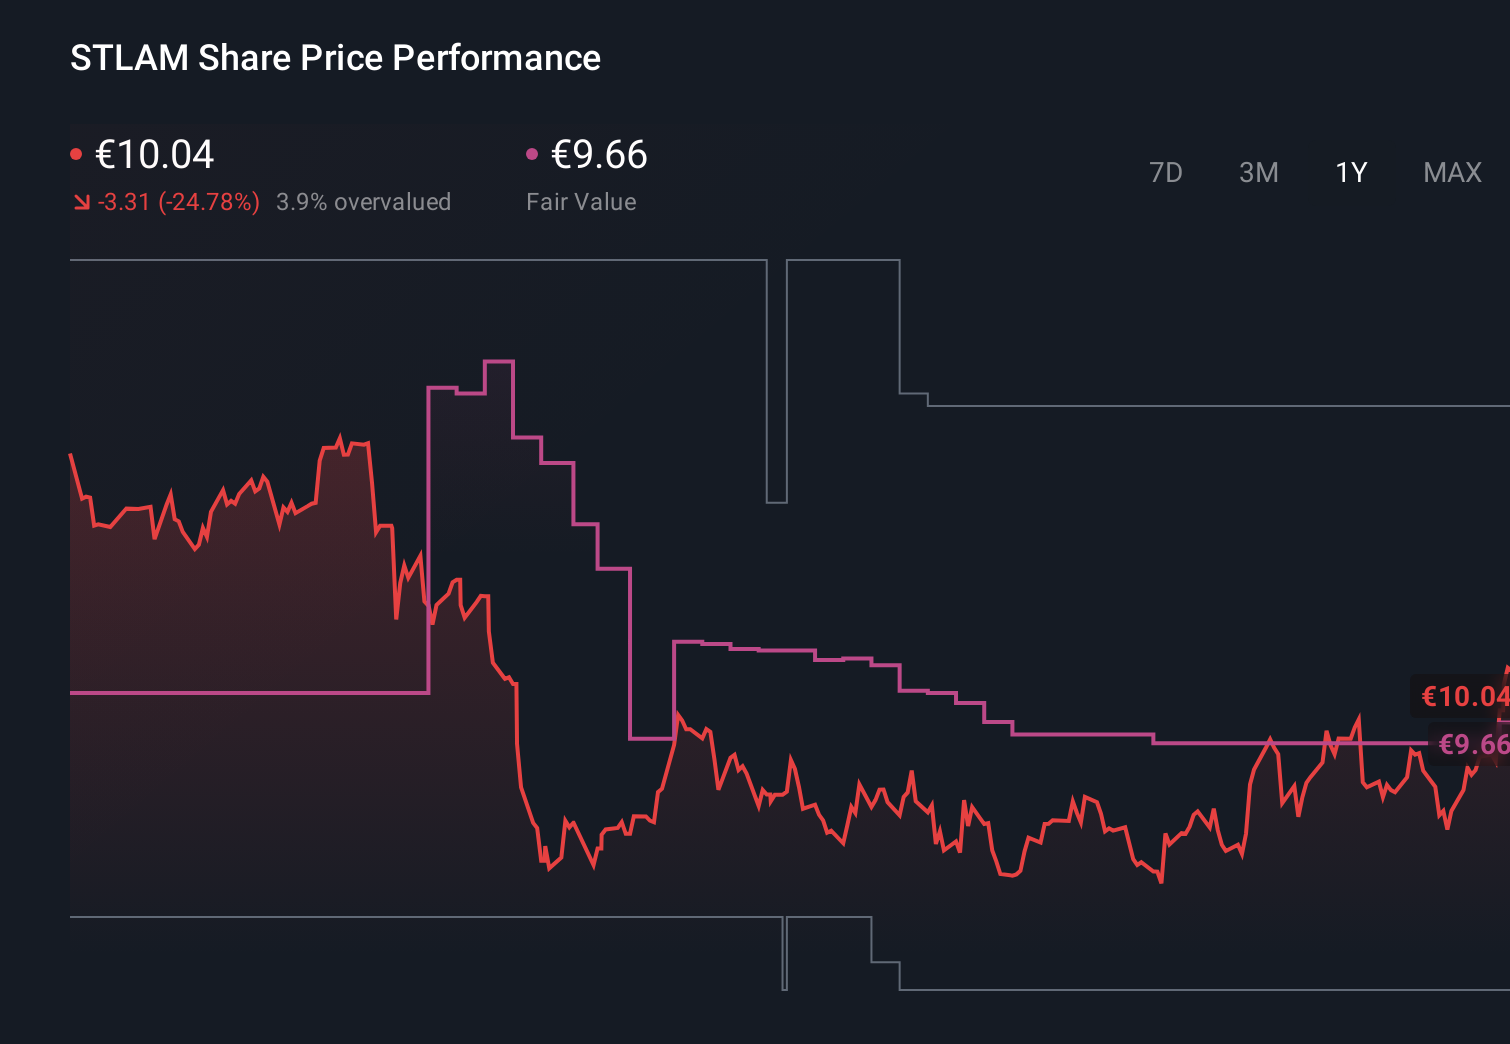Image resolution: width=1510 pixels, height=1044 pixels.
Task: Expand details under the €10.04 price header
Action: tap(155, 155)
